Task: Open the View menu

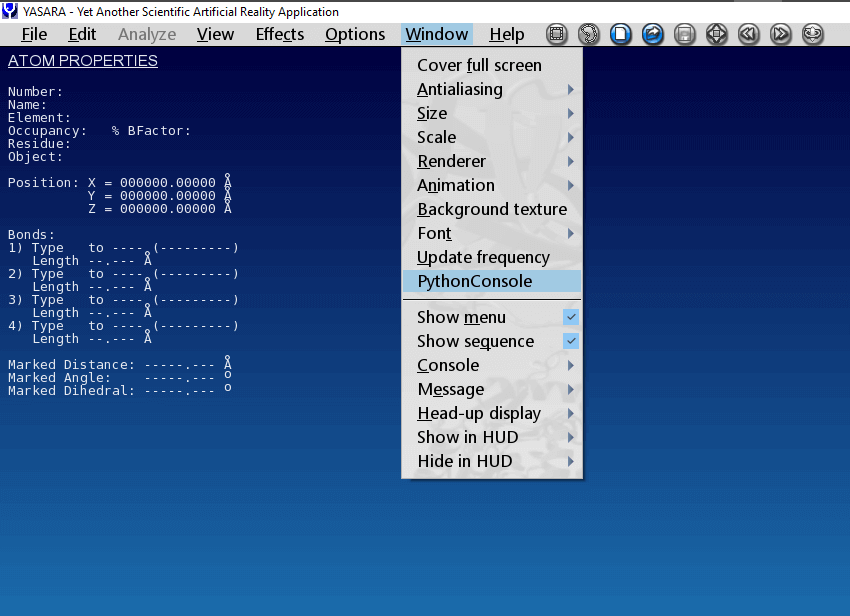Action: tap(215, 34)
